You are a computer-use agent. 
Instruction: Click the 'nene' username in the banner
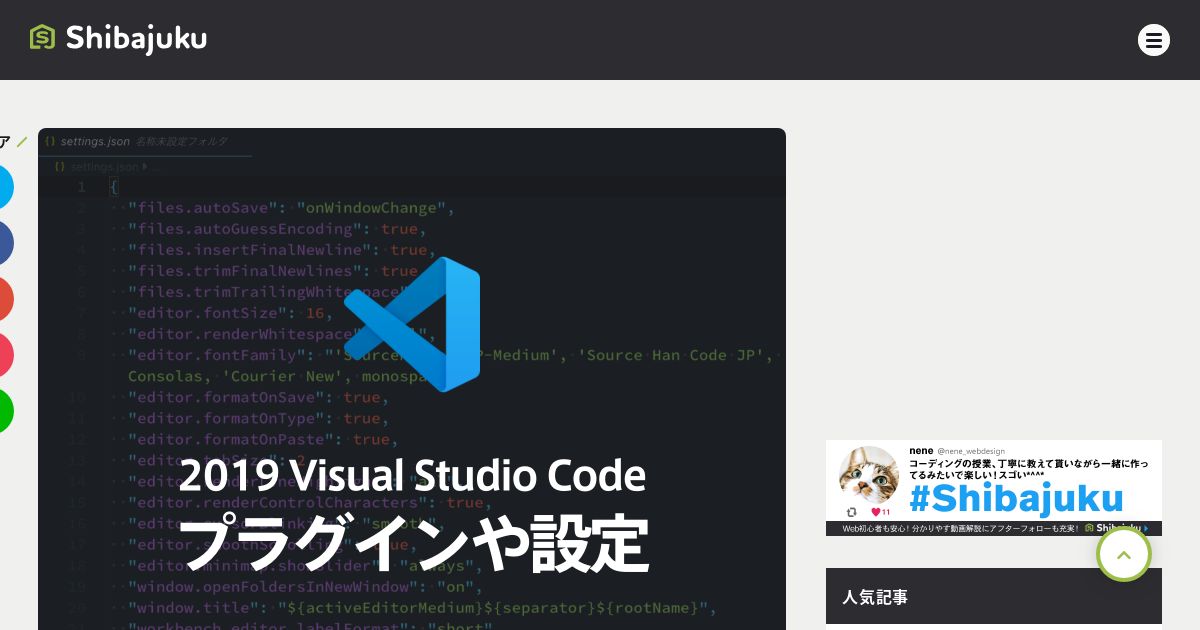(x=920, y=451)
